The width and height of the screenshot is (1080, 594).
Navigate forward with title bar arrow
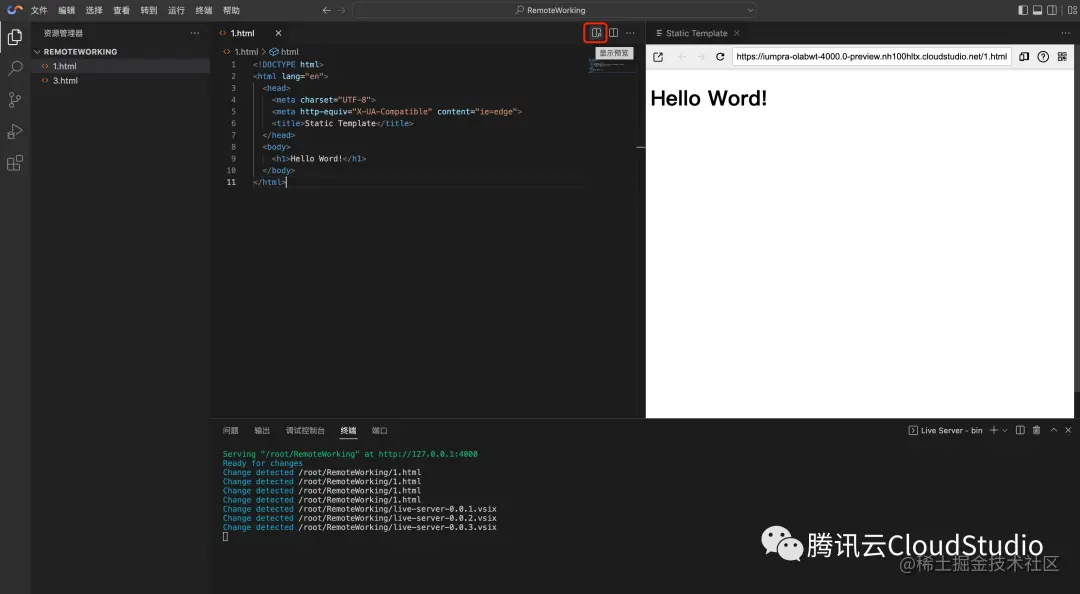341,10
